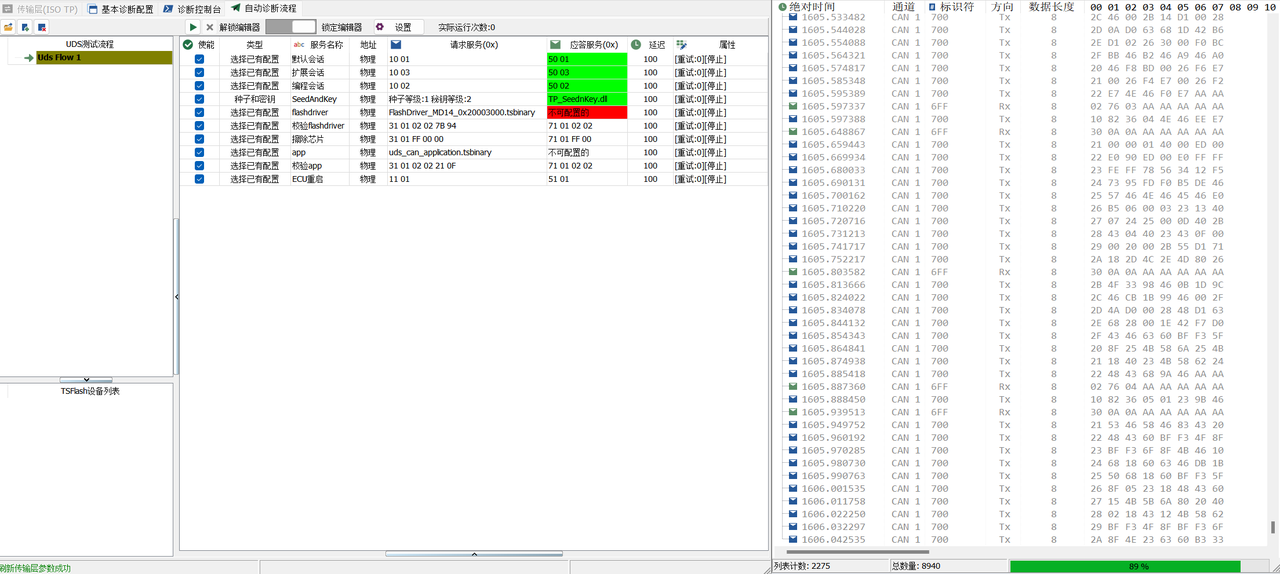Select the TP_SeednKey.dll response cell

[587, 99]
